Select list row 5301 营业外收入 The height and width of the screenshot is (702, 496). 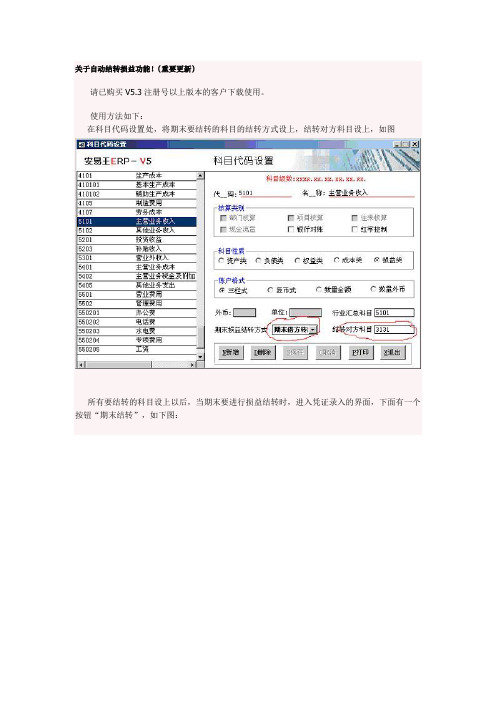point(137,258)
